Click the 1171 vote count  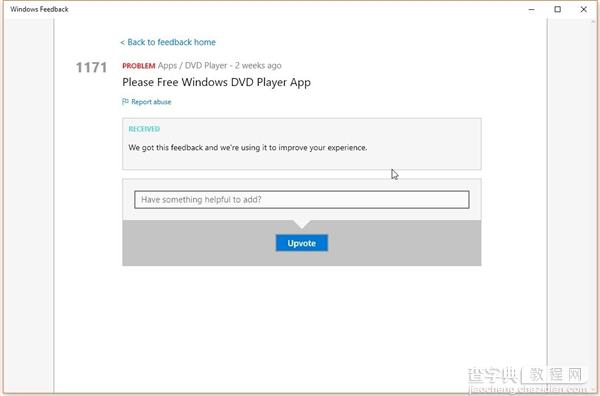(91, 67)
